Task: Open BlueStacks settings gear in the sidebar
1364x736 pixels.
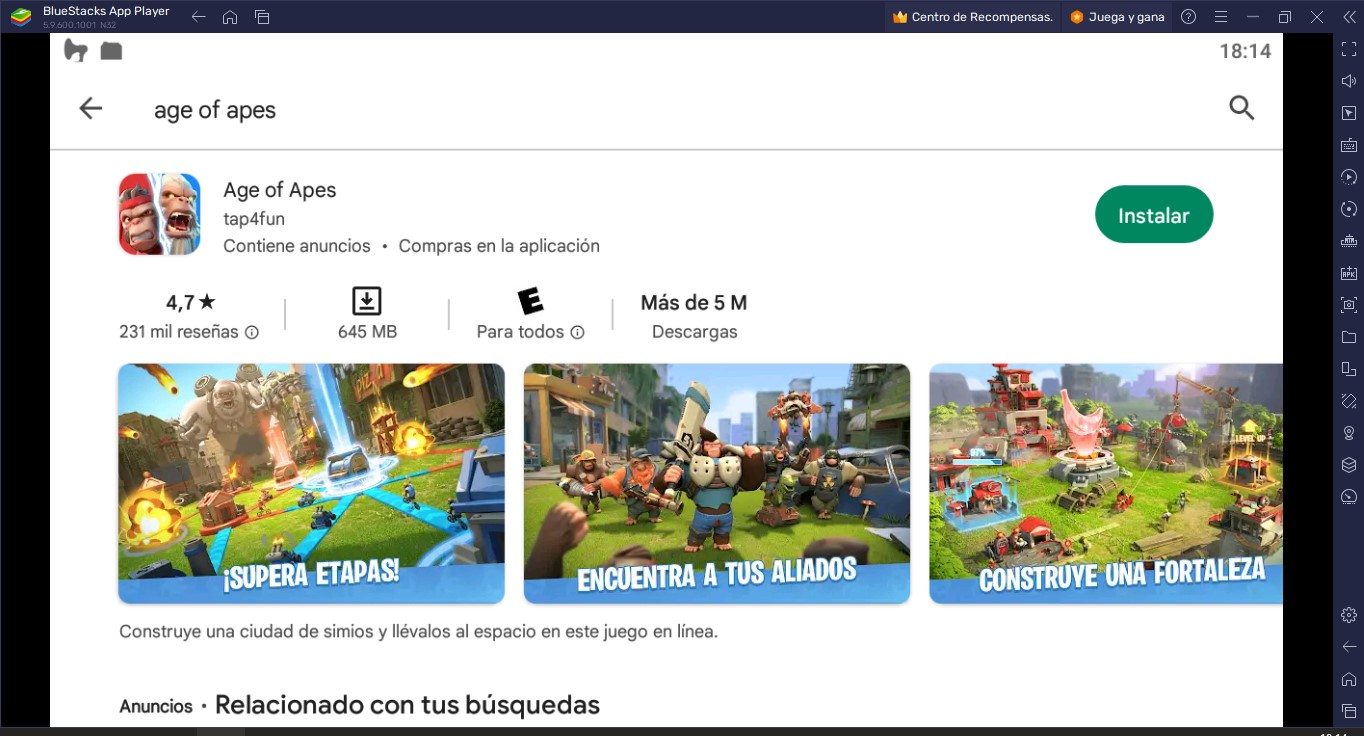Action: click(1349, 614)
